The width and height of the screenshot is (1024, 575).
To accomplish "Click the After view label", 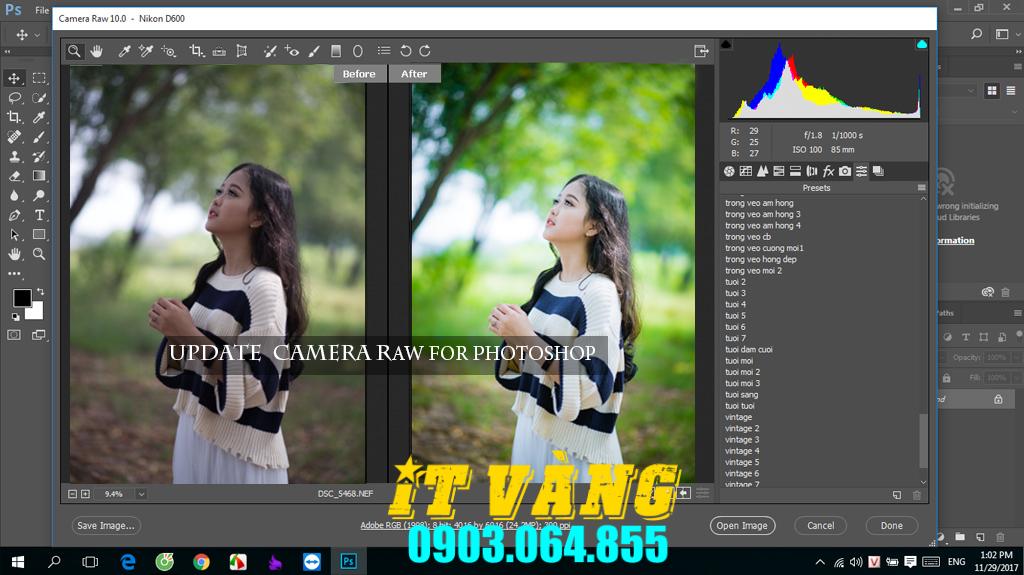I will coord(414,74).
